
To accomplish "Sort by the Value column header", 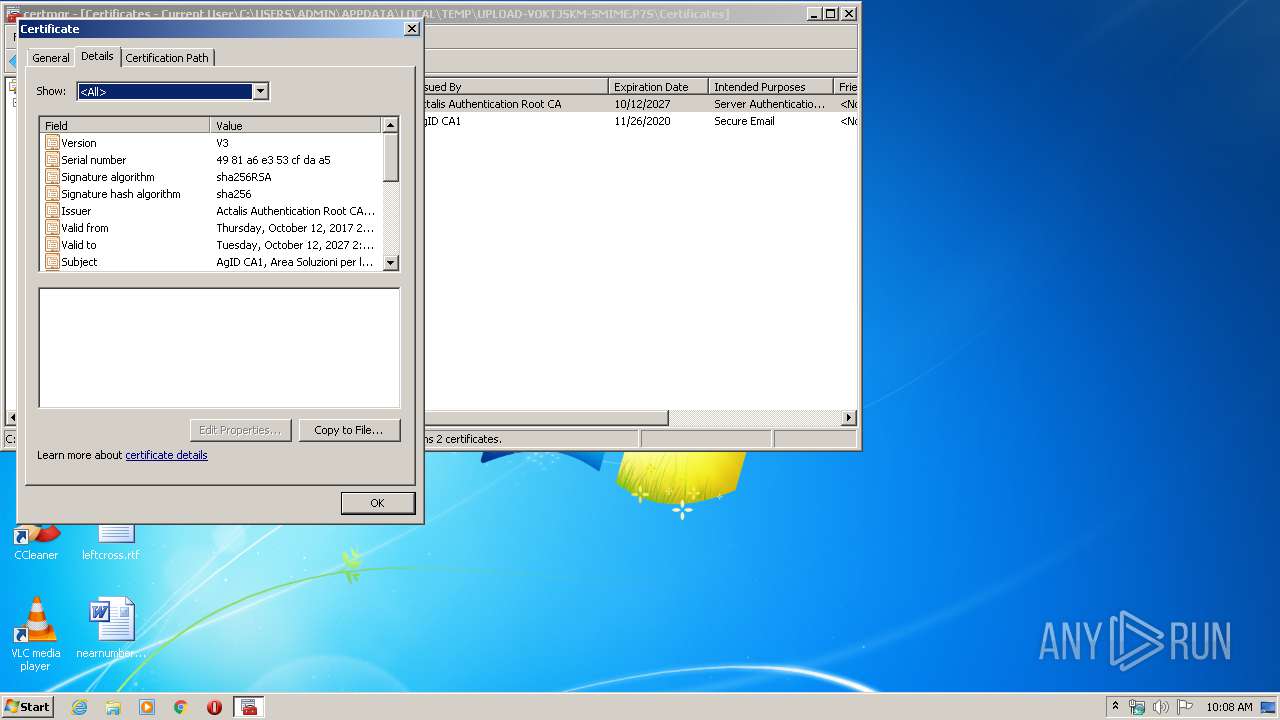I will pyautogui.click(x=296, y=126).
